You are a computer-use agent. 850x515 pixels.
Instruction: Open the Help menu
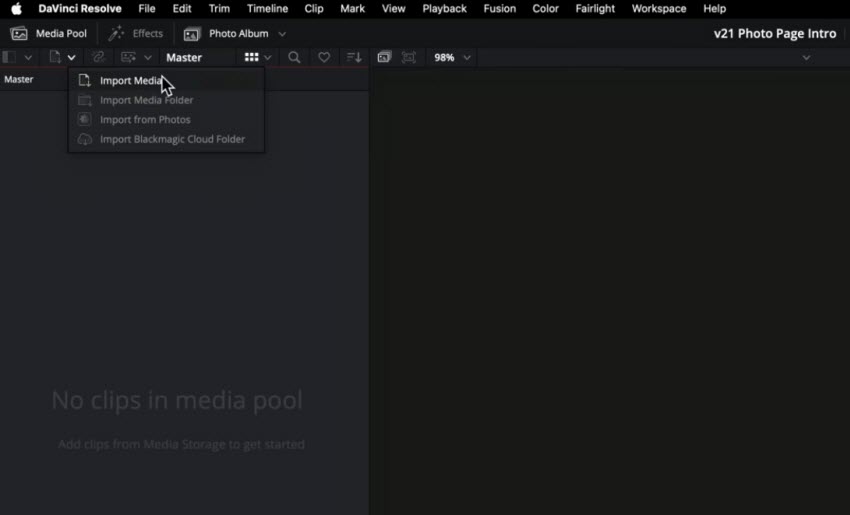click(714, 9)
